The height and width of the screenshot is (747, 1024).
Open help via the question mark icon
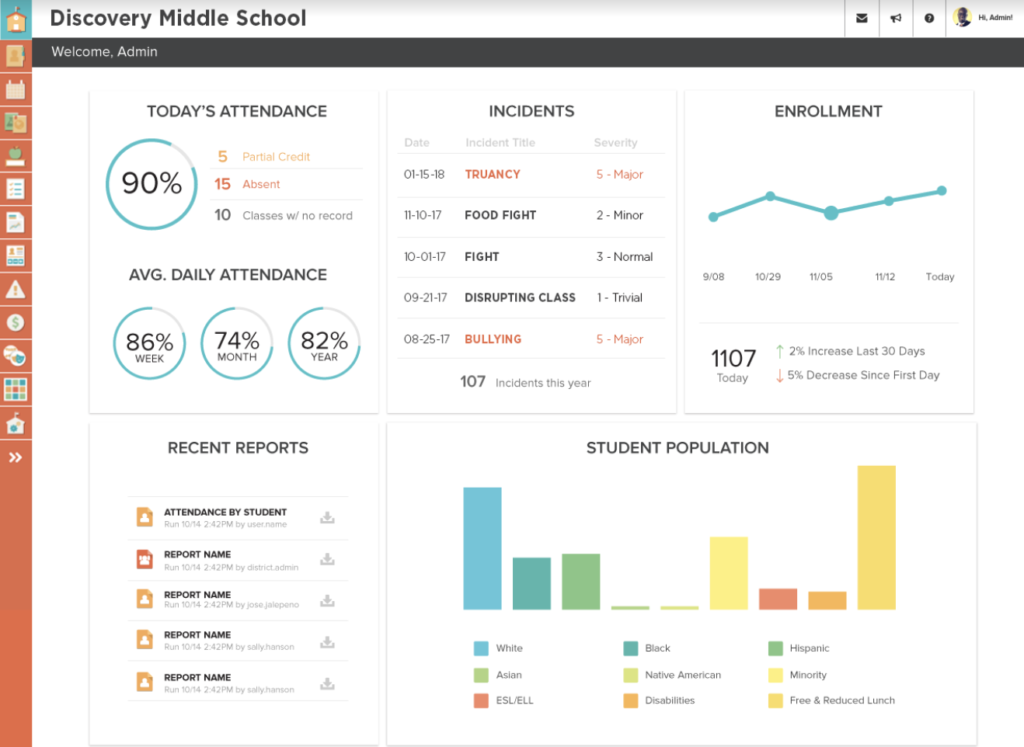coord(929,18)
